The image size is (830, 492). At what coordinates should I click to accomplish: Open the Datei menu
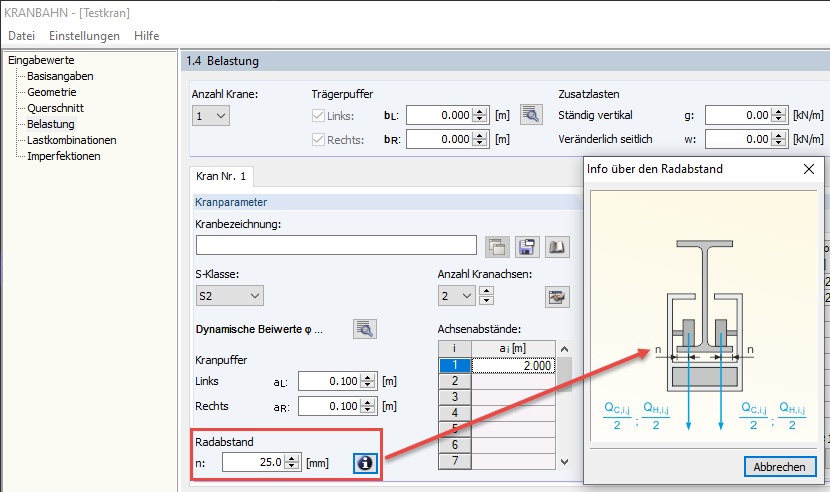point(22,35)
